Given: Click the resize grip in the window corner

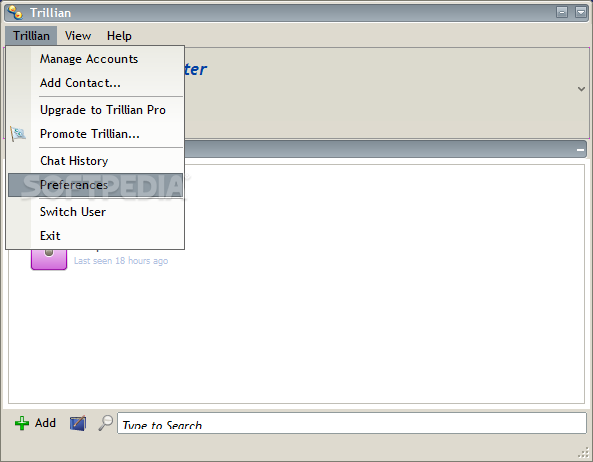Looking at the screenshot, I should [584, 453].
